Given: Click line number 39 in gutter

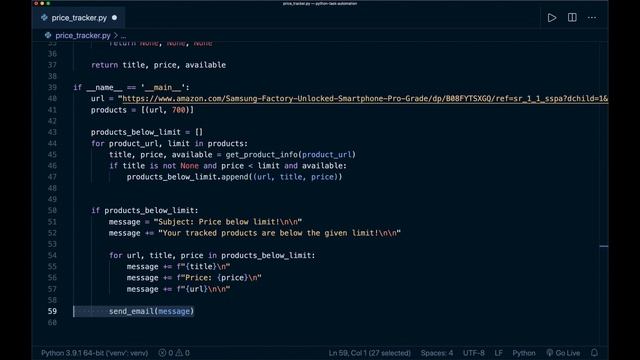Looking at the screenshot, I should [52, 87].
